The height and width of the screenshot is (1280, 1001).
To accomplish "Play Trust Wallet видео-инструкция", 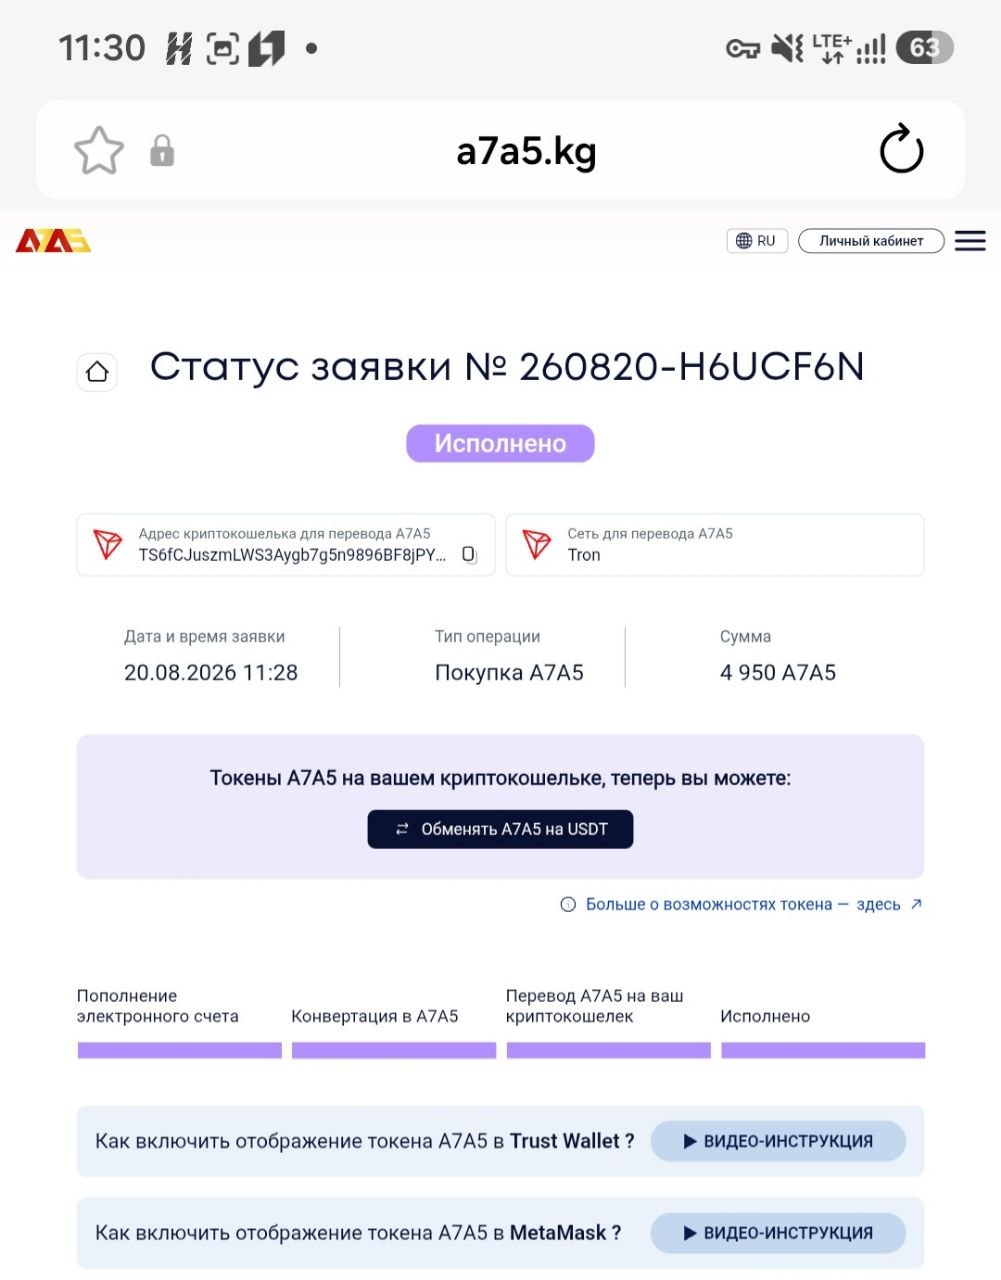I will pyautogui.click(x=778, y=1141).
